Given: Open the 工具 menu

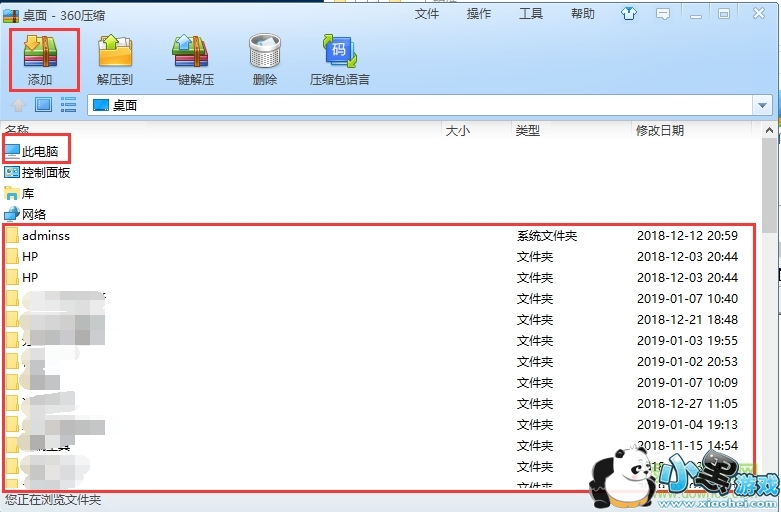Looking at the screenshot, I should point(531,14).
